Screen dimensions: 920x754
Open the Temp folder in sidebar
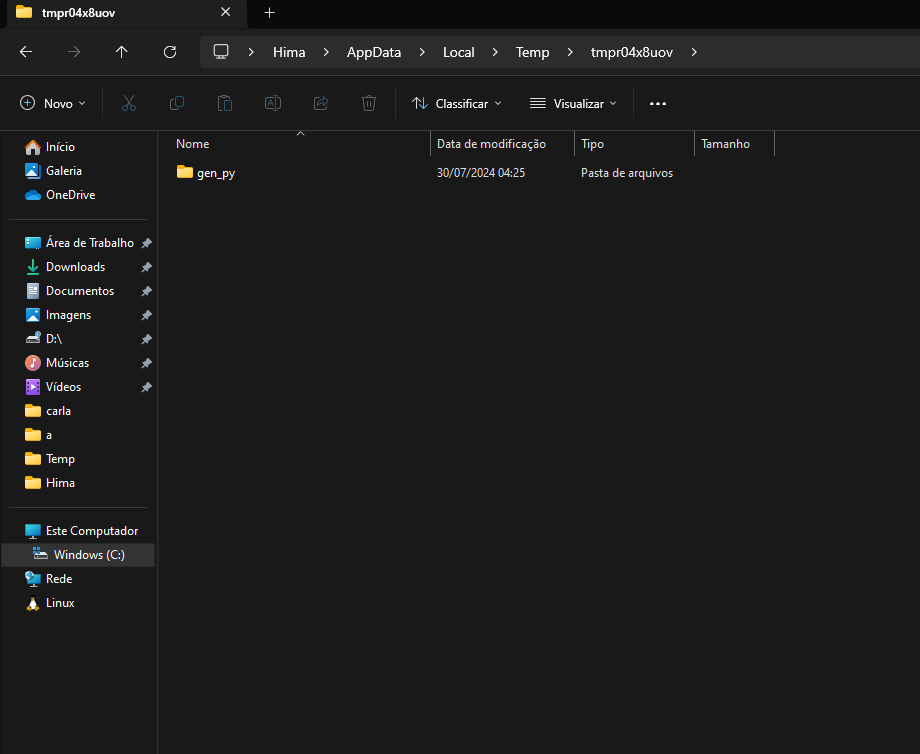[49, 459]
